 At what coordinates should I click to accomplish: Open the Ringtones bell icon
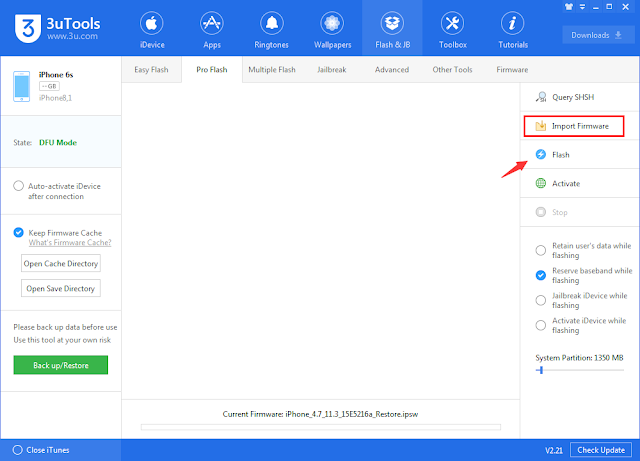[272, 23]
